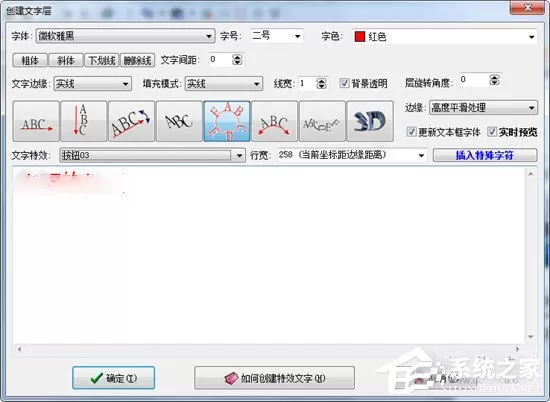Decrease 线宽 spinner value
550x402 pixels.
(x=322, y=87)
